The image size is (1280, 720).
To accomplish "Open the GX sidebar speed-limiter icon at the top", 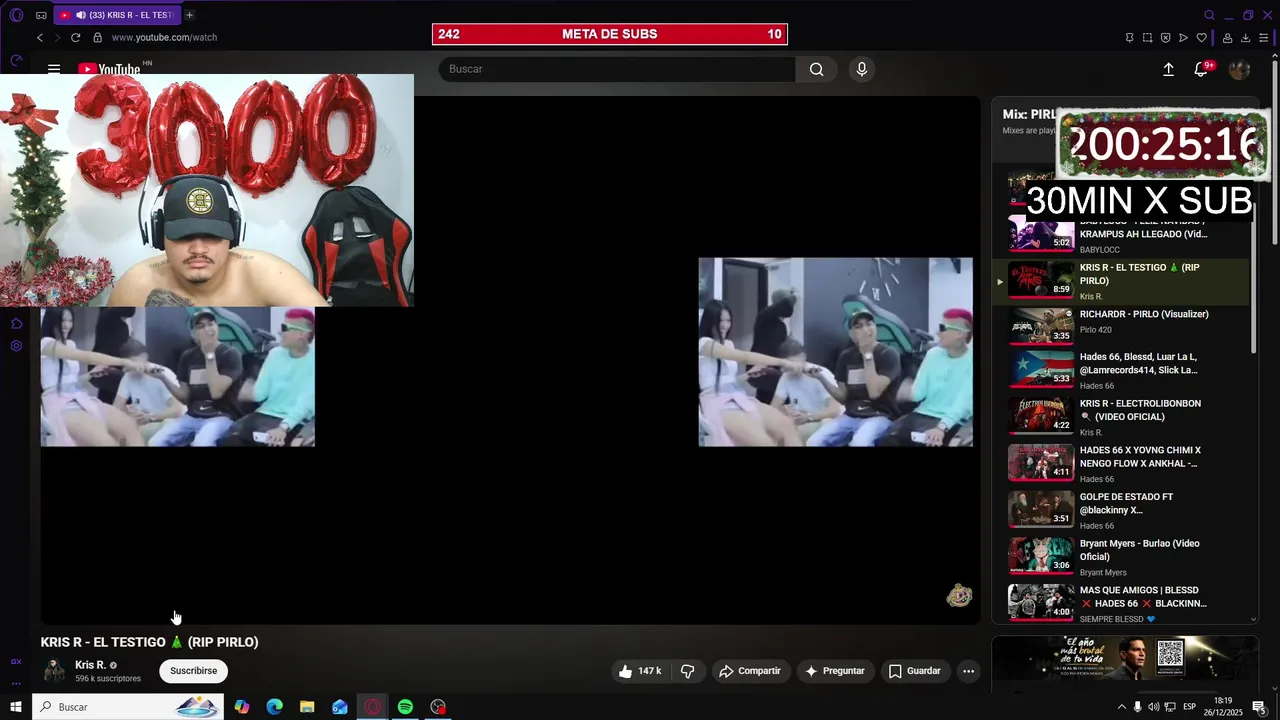I will (16, 61).
